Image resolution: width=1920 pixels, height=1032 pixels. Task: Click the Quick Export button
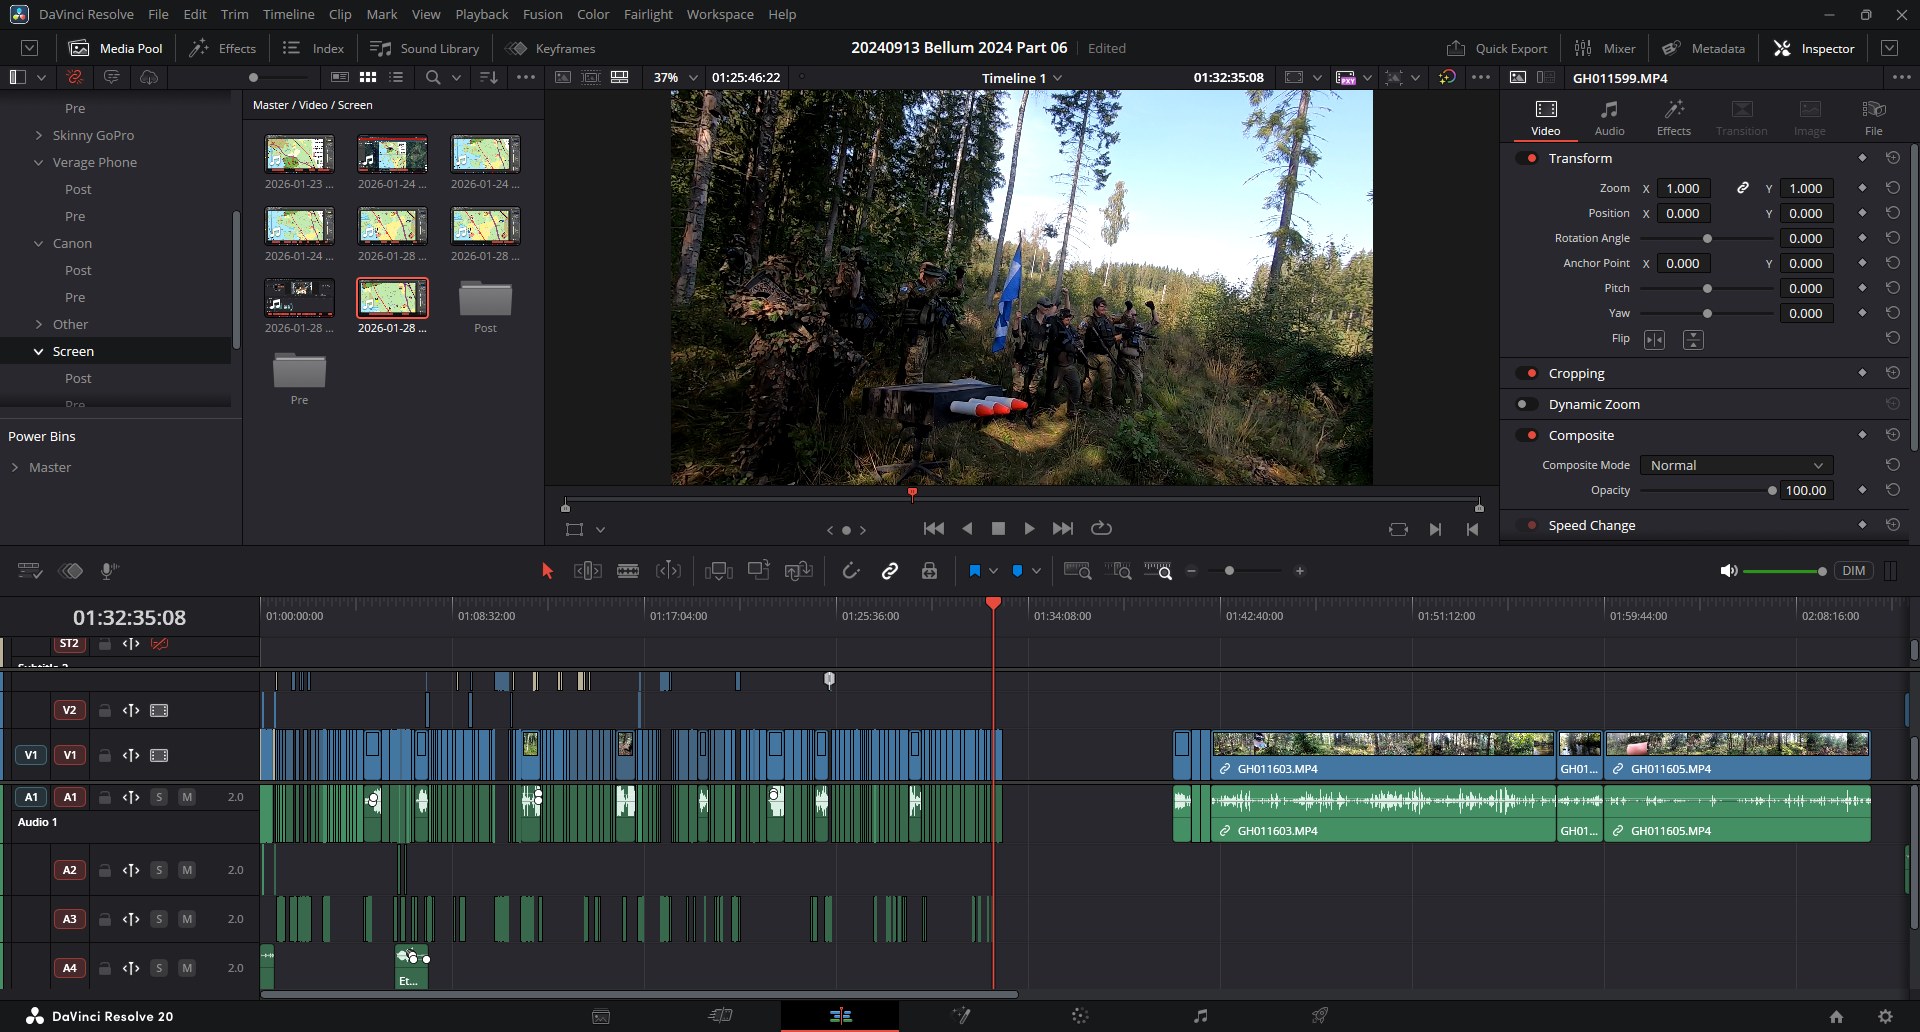tap(1497, 48)
